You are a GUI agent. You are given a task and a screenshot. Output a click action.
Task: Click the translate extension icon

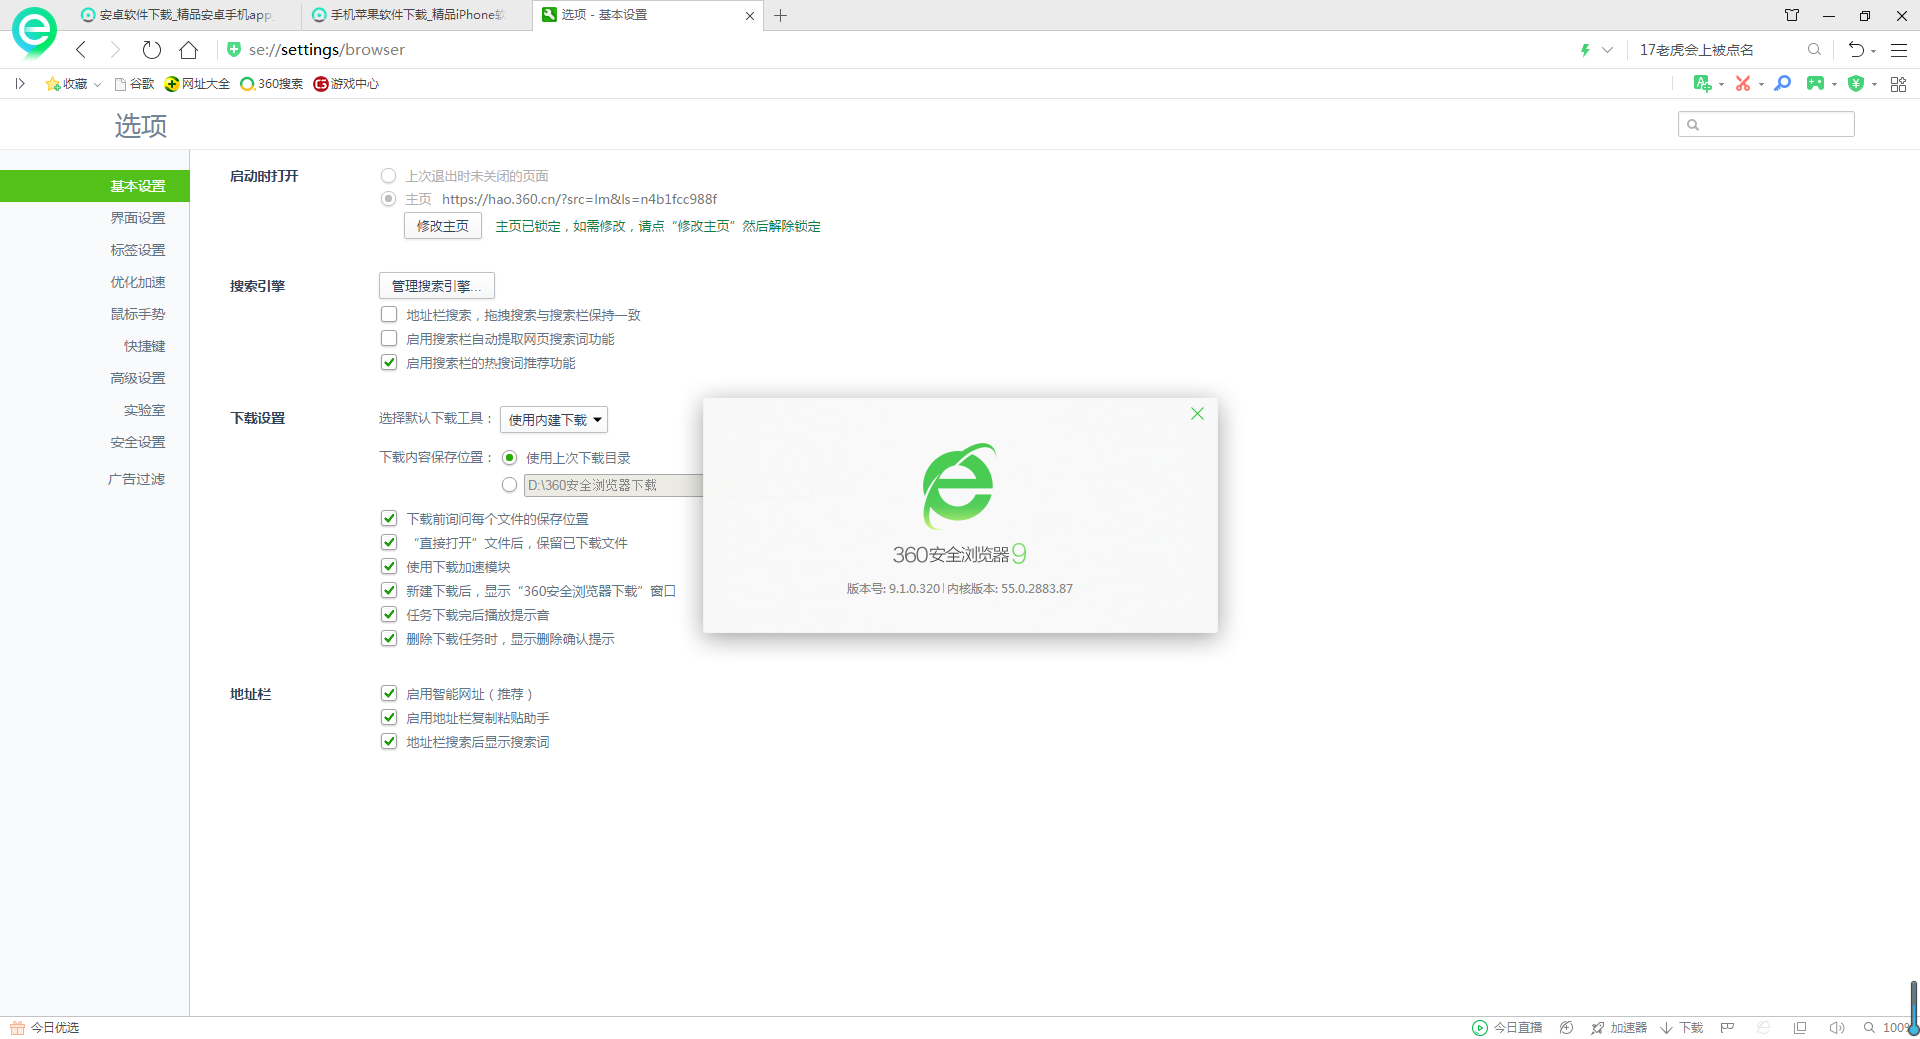click(1702, 84)
